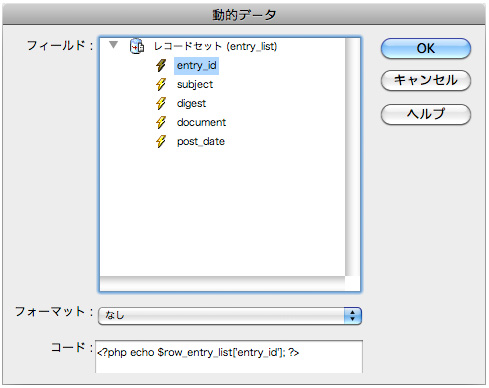
Task: Click lightning icon beside post_date
Action: tap(161, 141)
